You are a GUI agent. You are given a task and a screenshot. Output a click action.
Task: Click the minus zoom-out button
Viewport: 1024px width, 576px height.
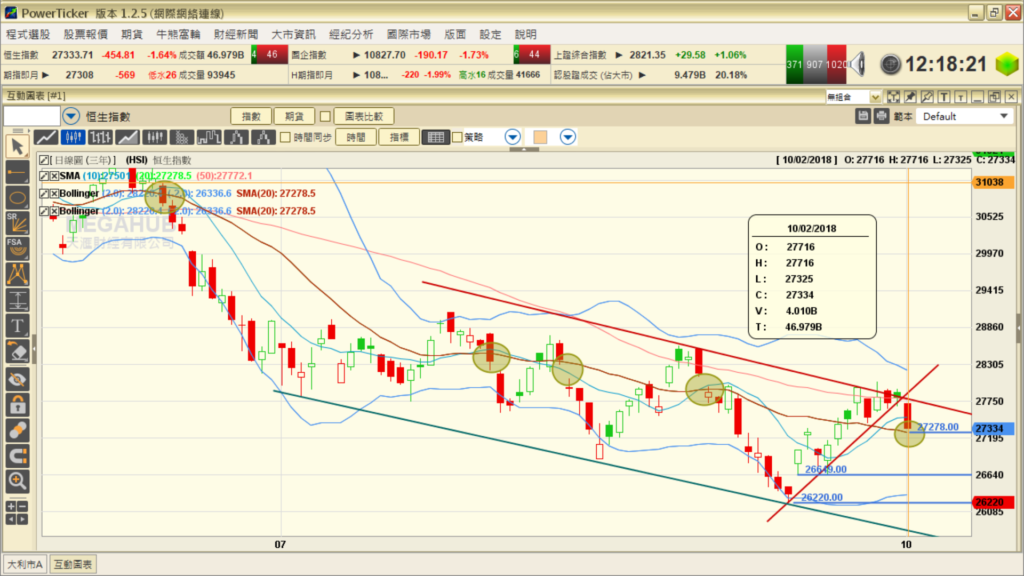pos(24,506)
